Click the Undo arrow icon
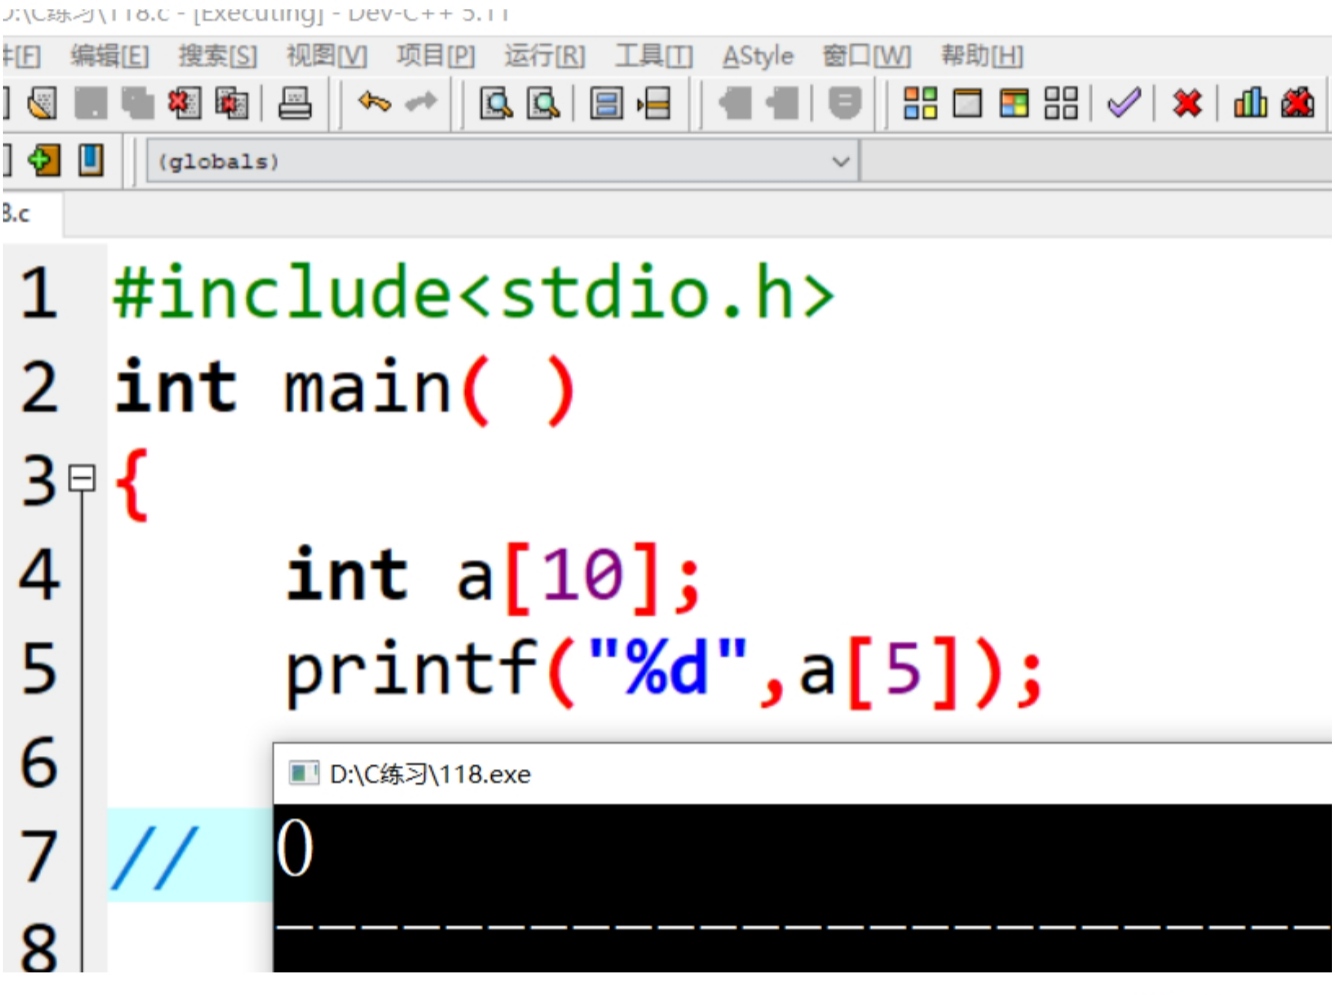 [x=374, y=102]
